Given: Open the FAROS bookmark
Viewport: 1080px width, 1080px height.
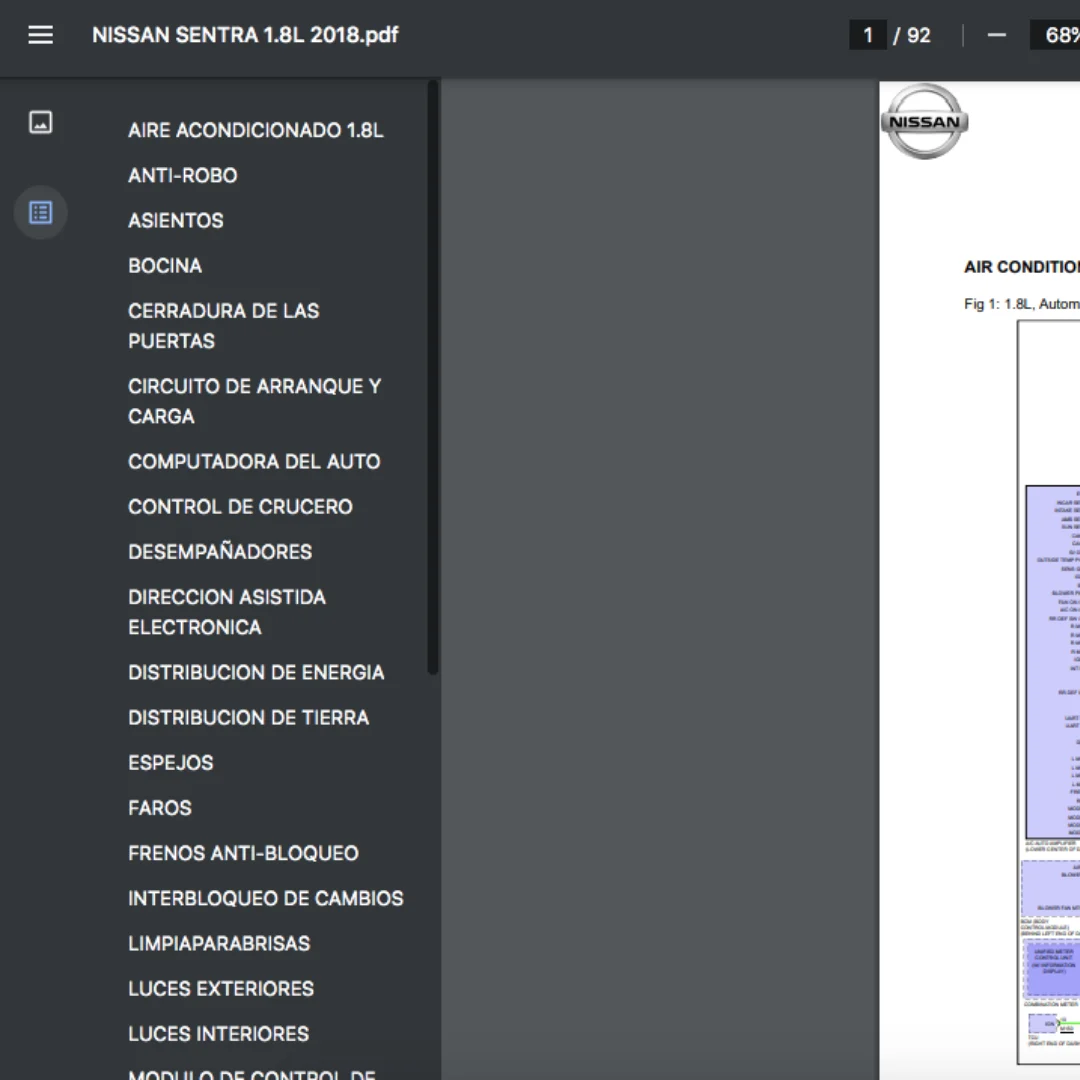Looking at the screenshot, I should (x=160, y=808).
